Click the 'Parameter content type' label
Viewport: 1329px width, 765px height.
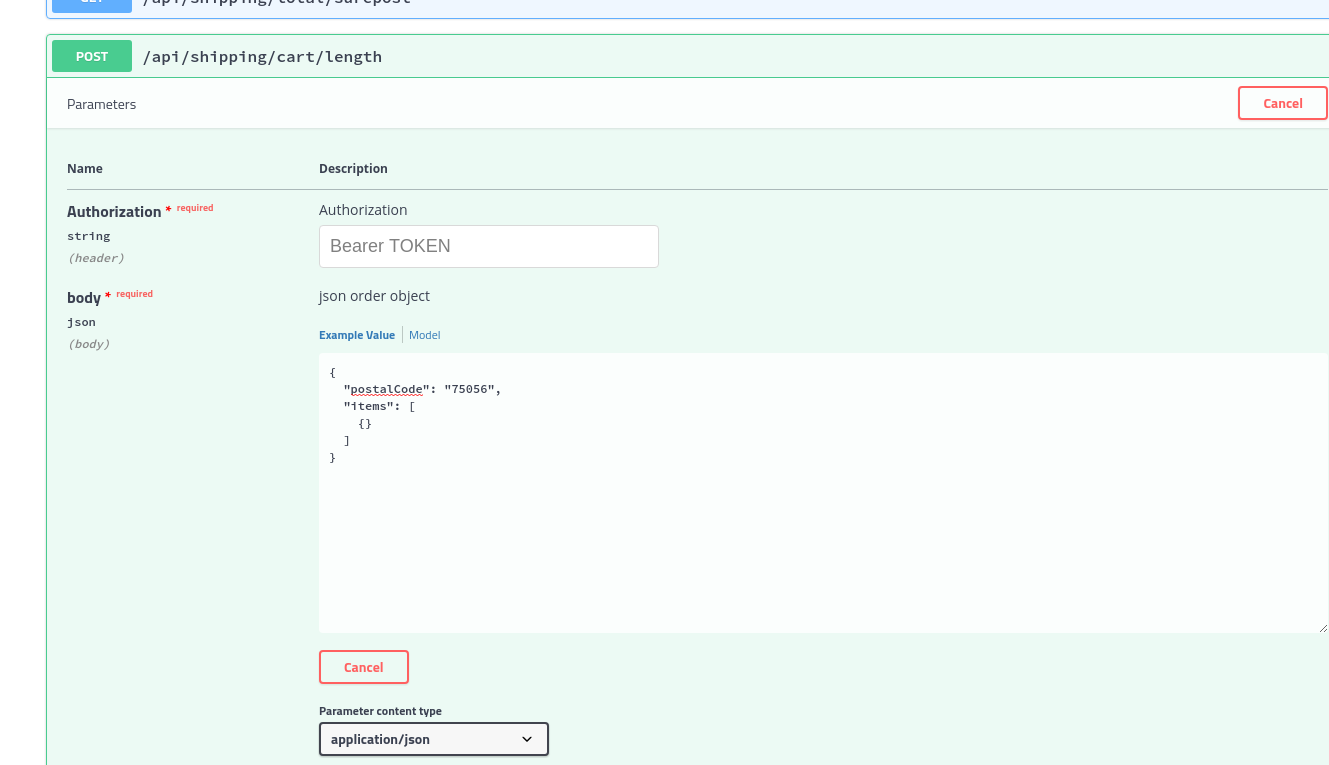(x=380, y=711)
